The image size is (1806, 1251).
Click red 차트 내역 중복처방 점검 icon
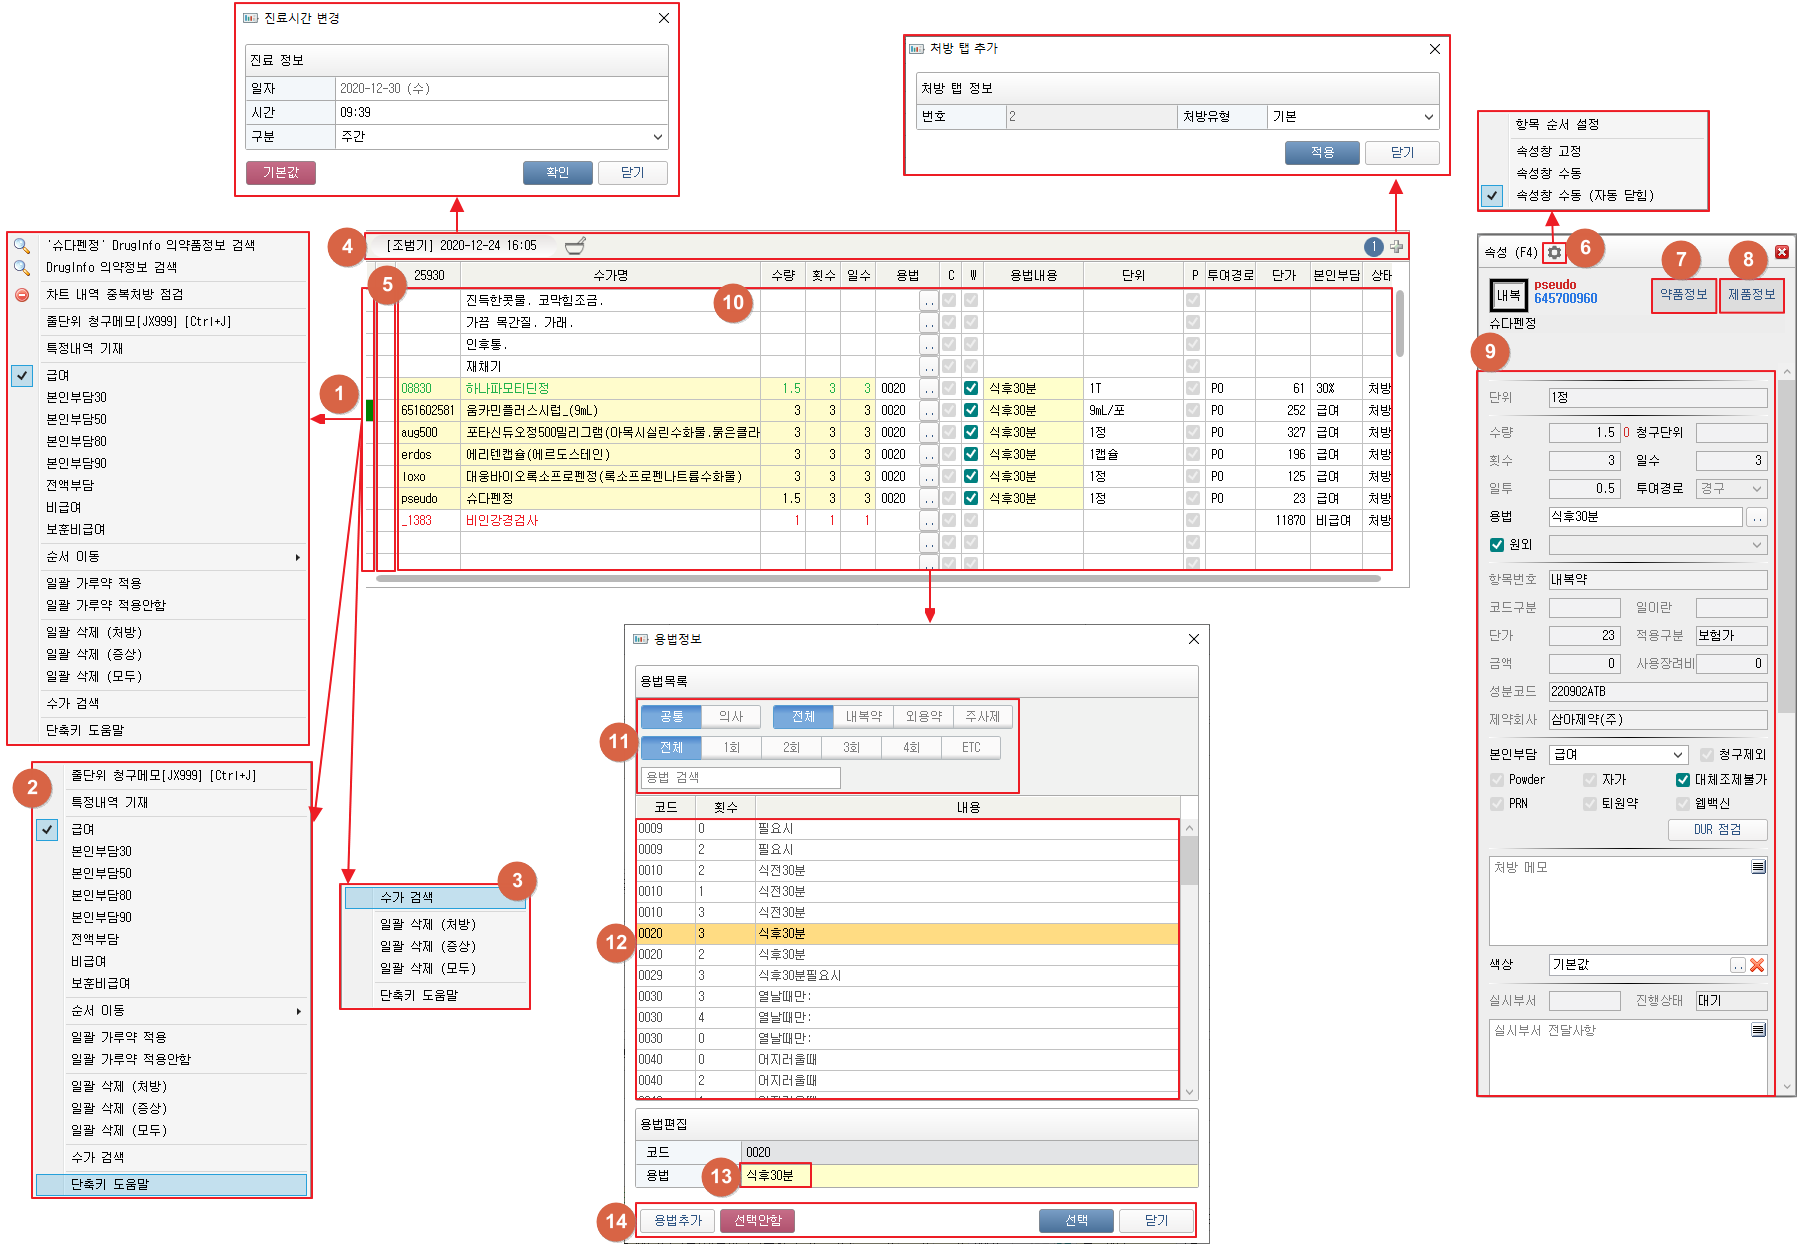click(22, 295)
